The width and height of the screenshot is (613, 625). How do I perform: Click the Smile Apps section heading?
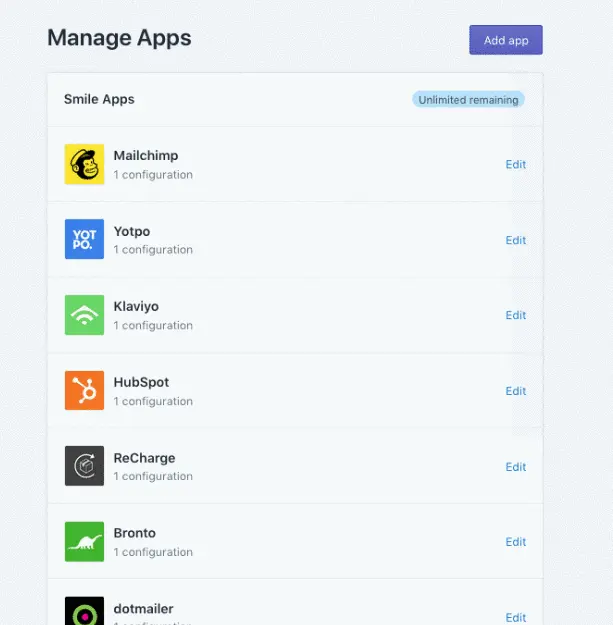pos(99,99)
